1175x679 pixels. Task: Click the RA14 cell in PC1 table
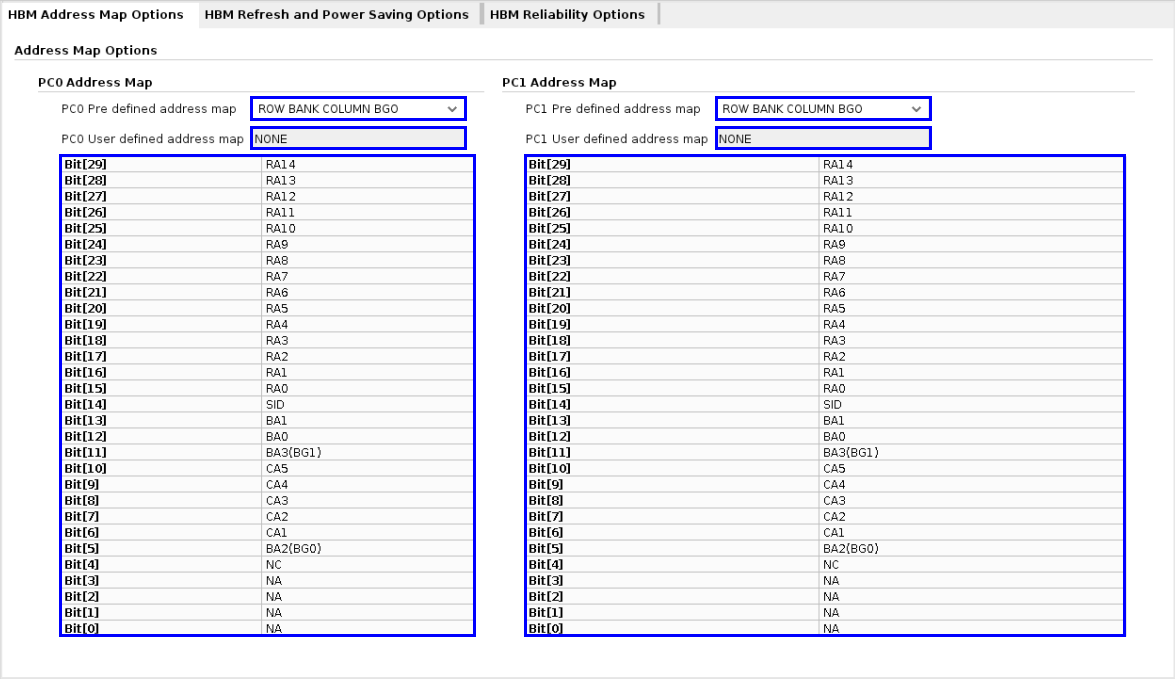(x=970, y=164)
